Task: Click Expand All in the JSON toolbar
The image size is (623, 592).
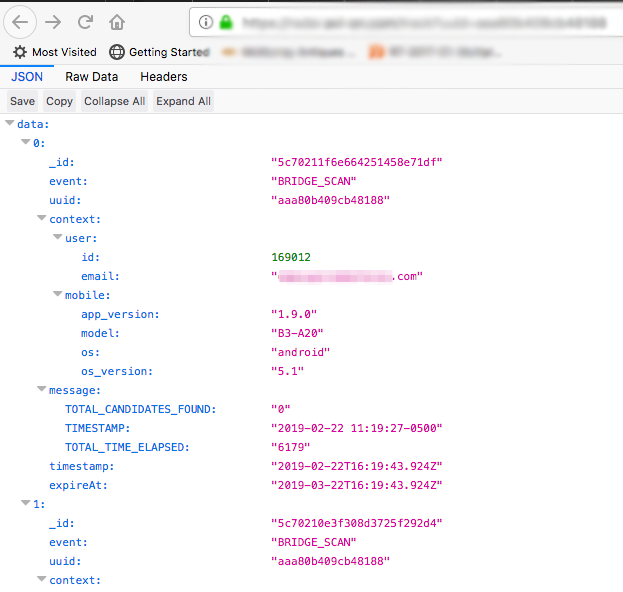Action: [x=183, y=101]
